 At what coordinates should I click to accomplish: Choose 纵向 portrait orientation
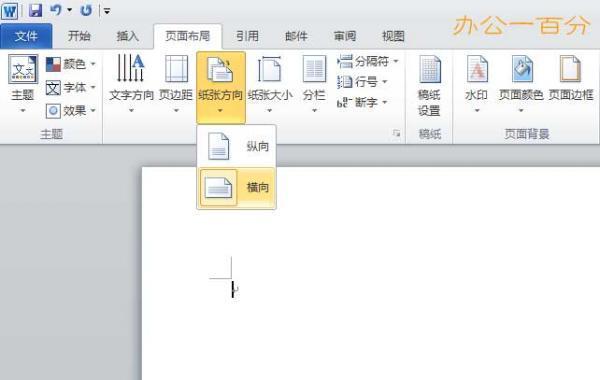pos(236,146)
